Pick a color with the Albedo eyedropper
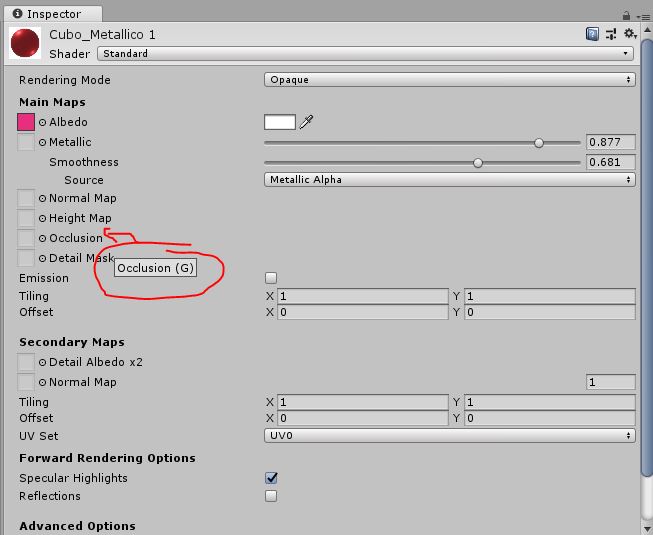The width and height of the screenshot is (653, 535). coord(306,122)
